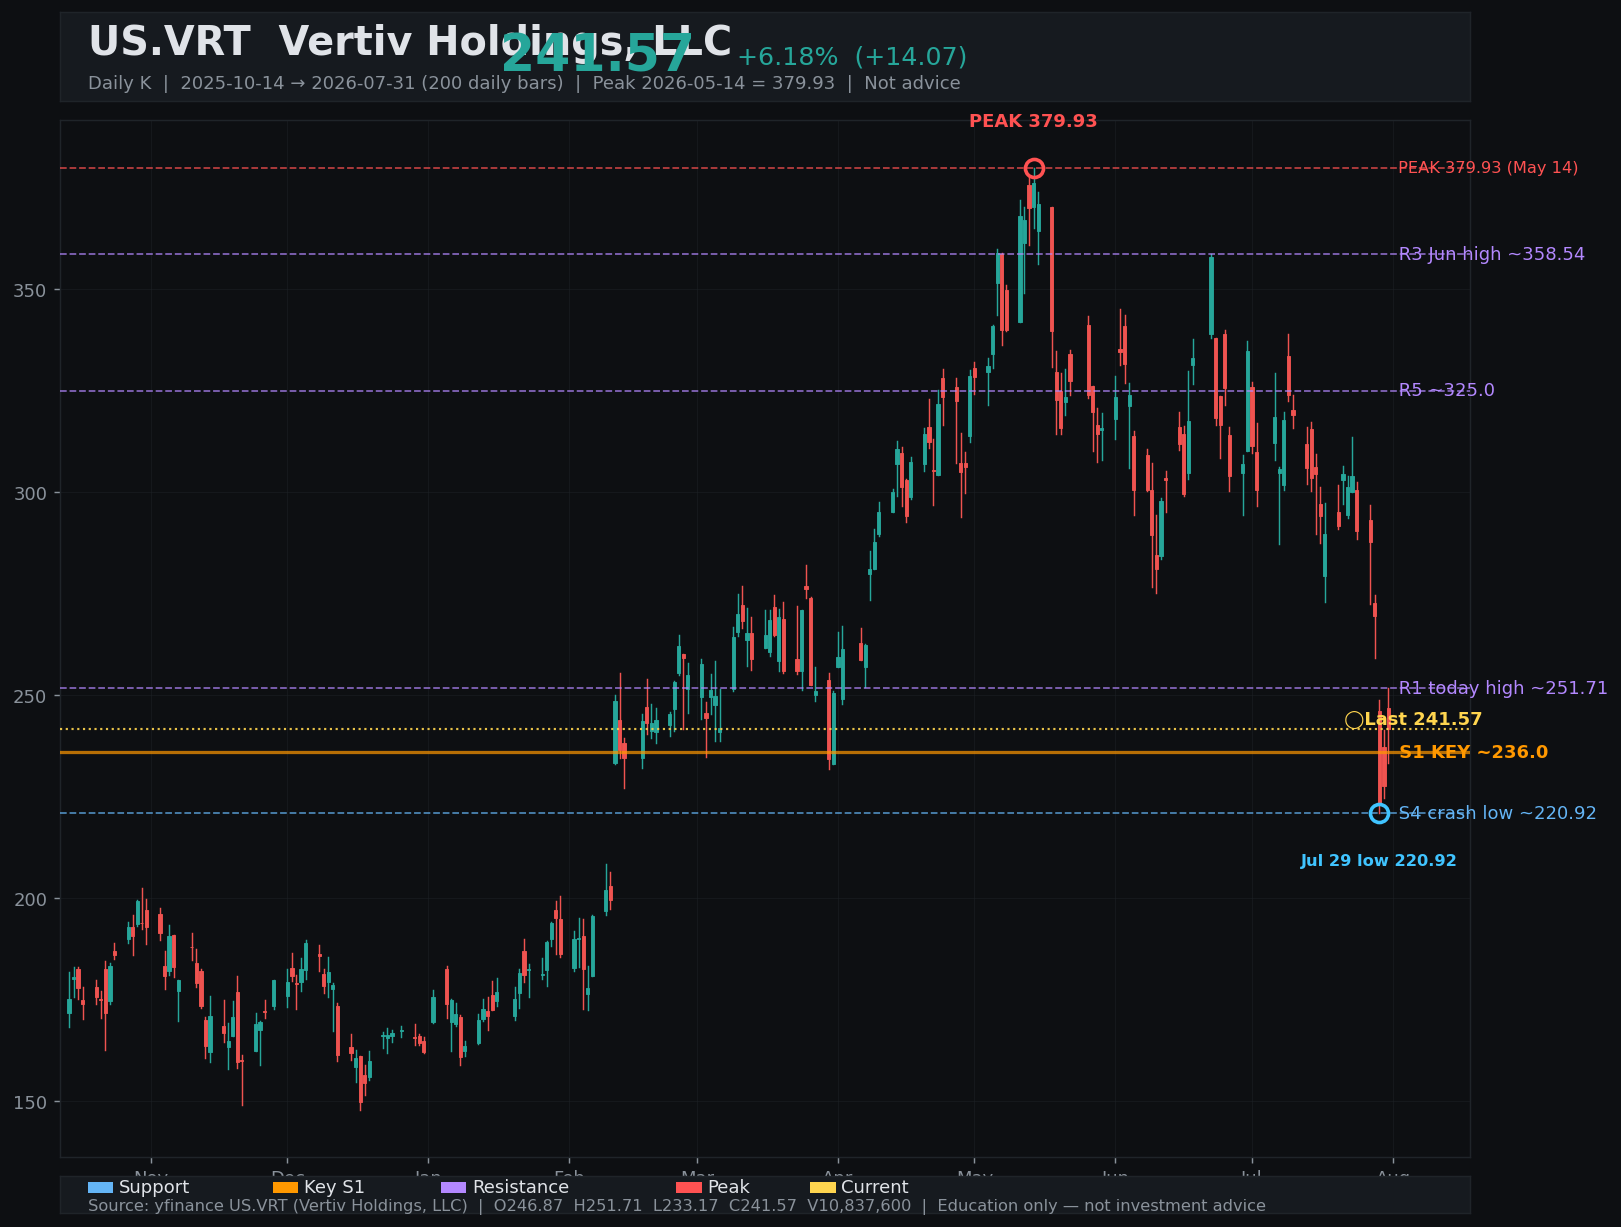Click the "R1 today high ~251.71" label

click(1503, 688)
